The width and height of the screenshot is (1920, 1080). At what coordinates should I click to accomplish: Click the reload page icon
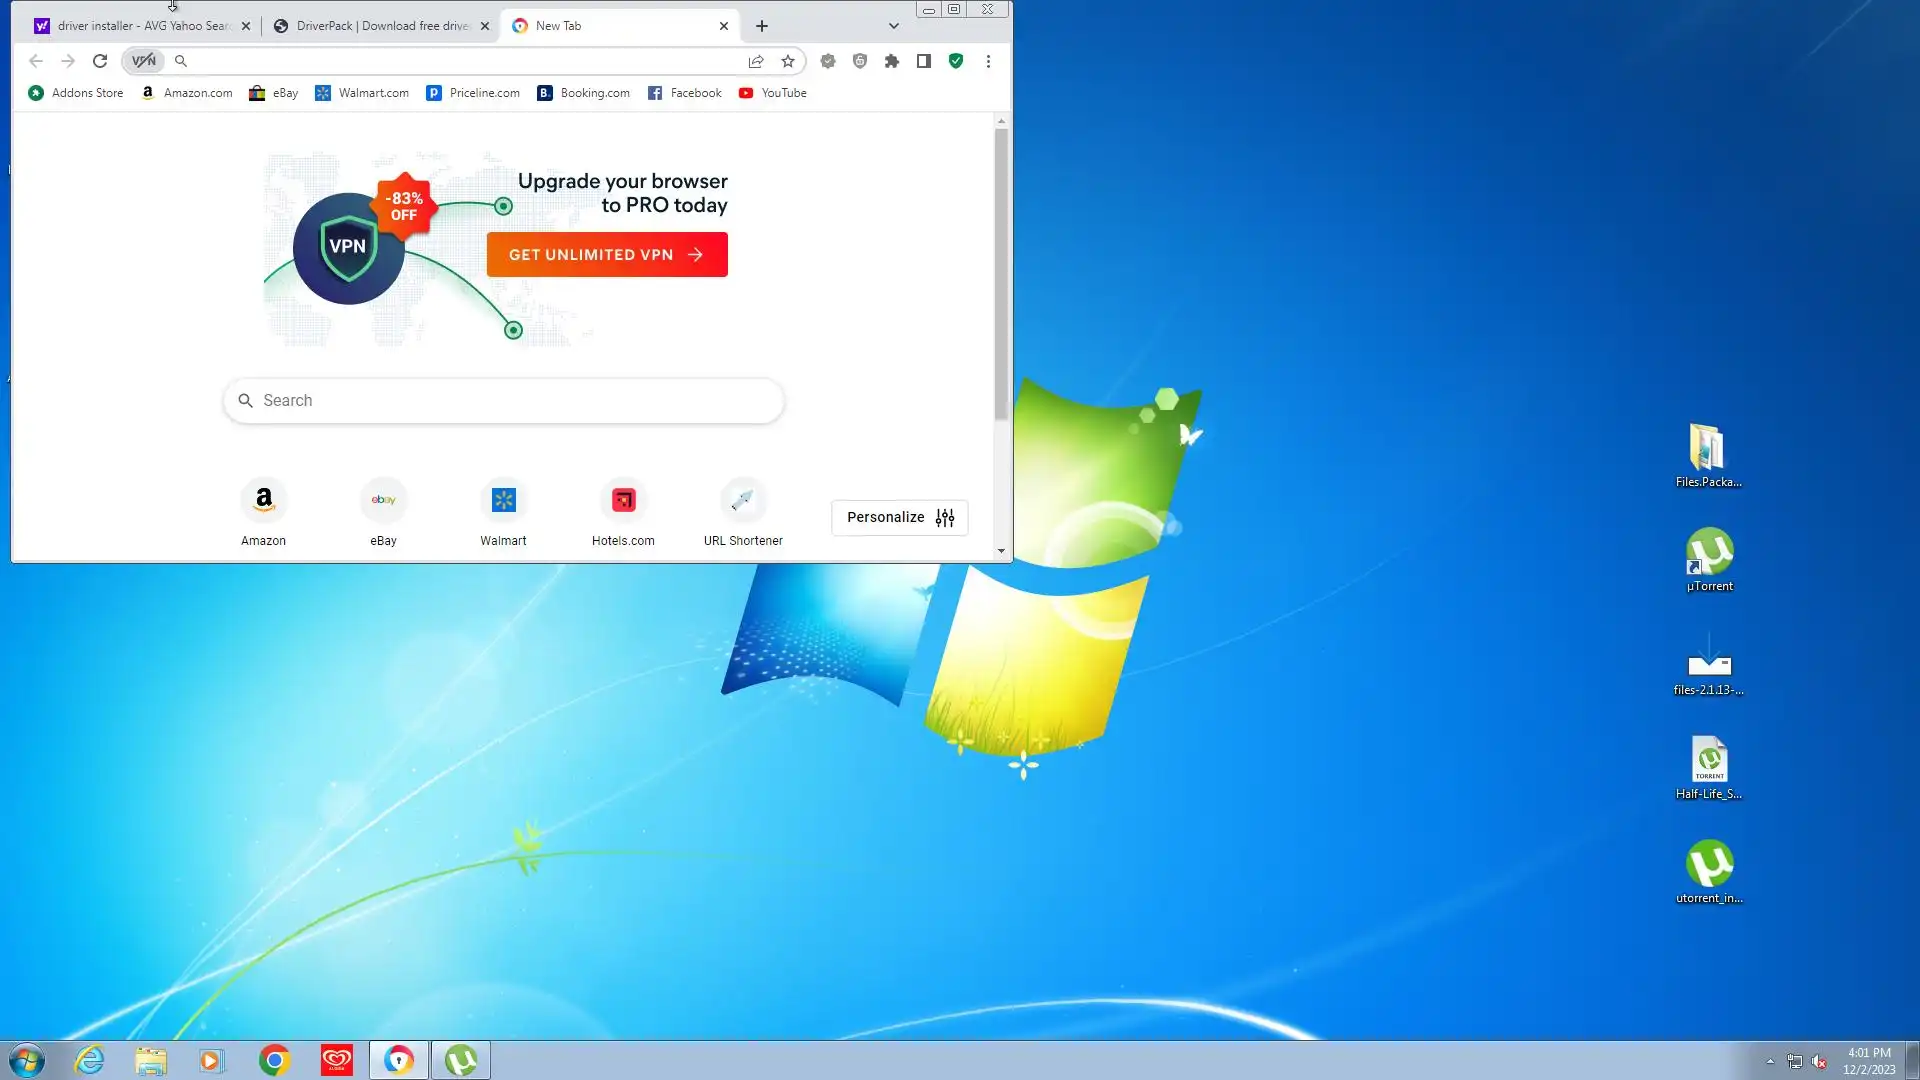coord(100,61)
